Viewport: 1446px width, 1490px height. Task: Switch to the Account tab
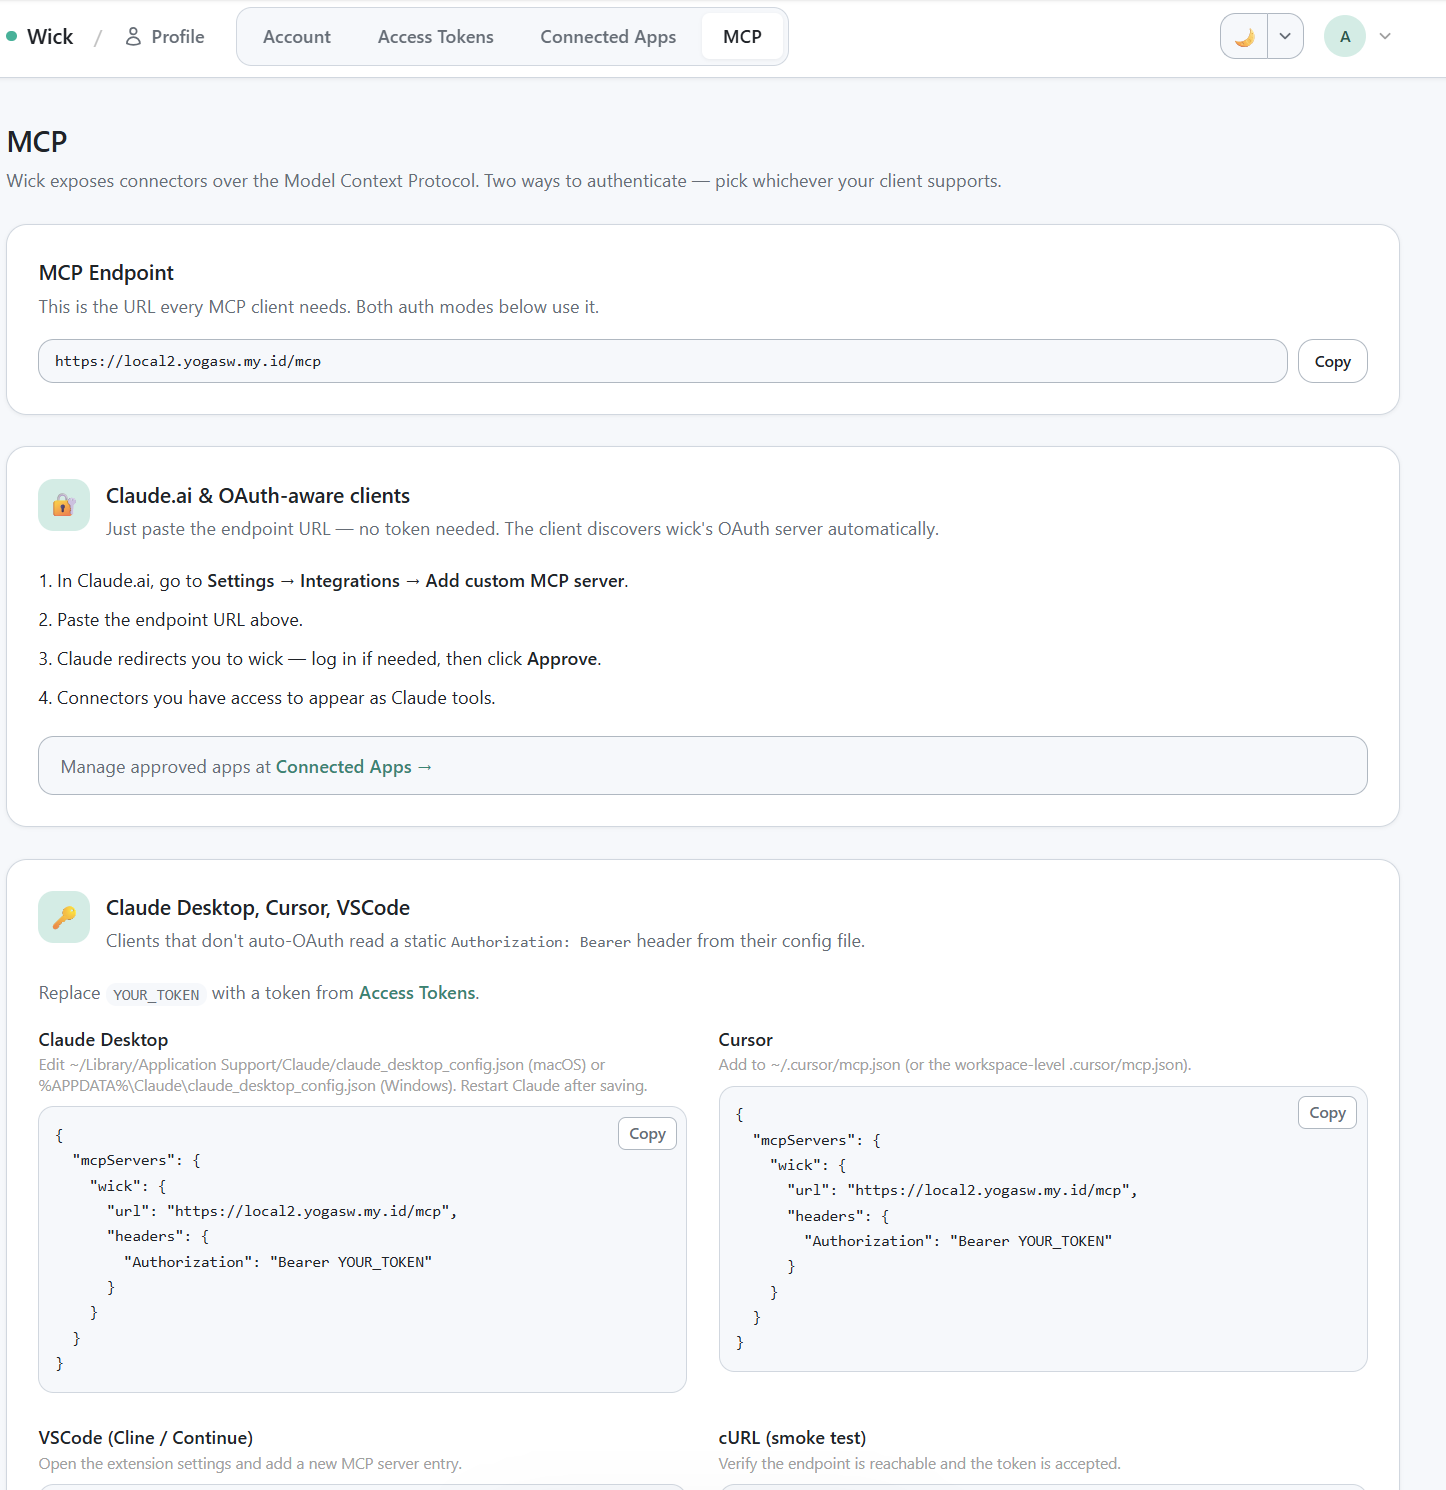tap(297, 37)
